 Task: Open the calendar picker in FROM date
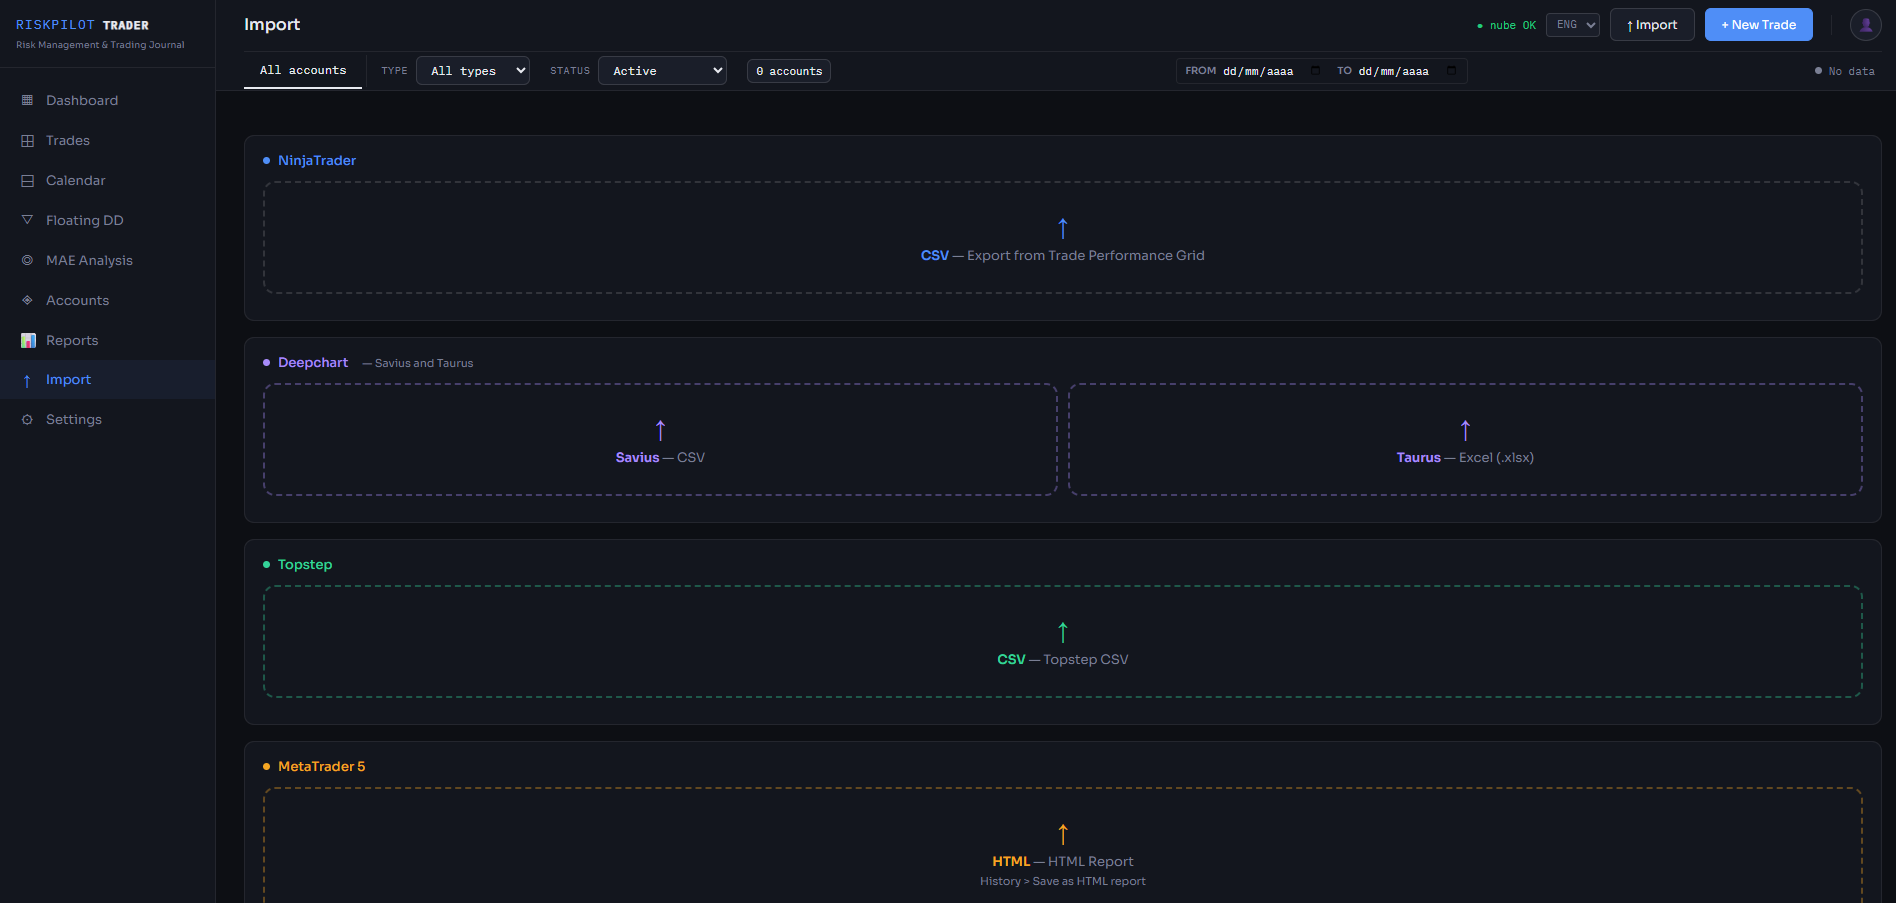(x=1315, y=71)
